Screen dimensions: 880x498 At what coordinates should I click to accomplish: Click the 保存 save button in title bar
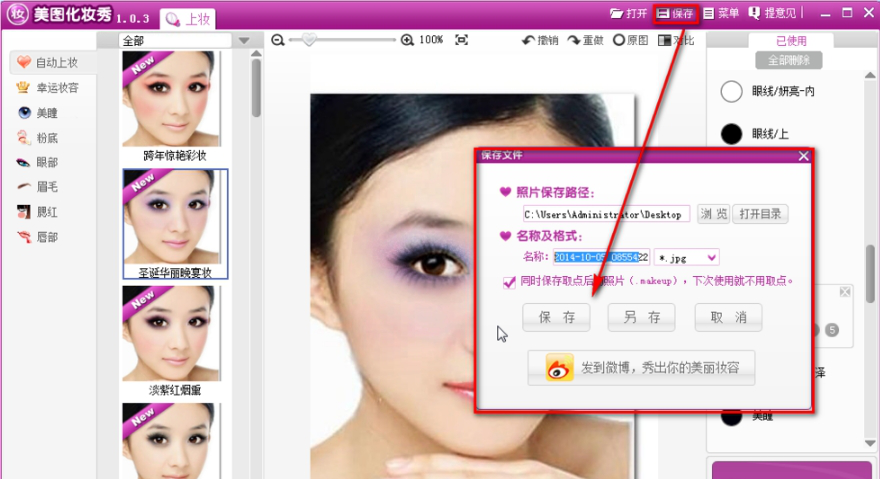pyautogui.click(x=675, y=13)
